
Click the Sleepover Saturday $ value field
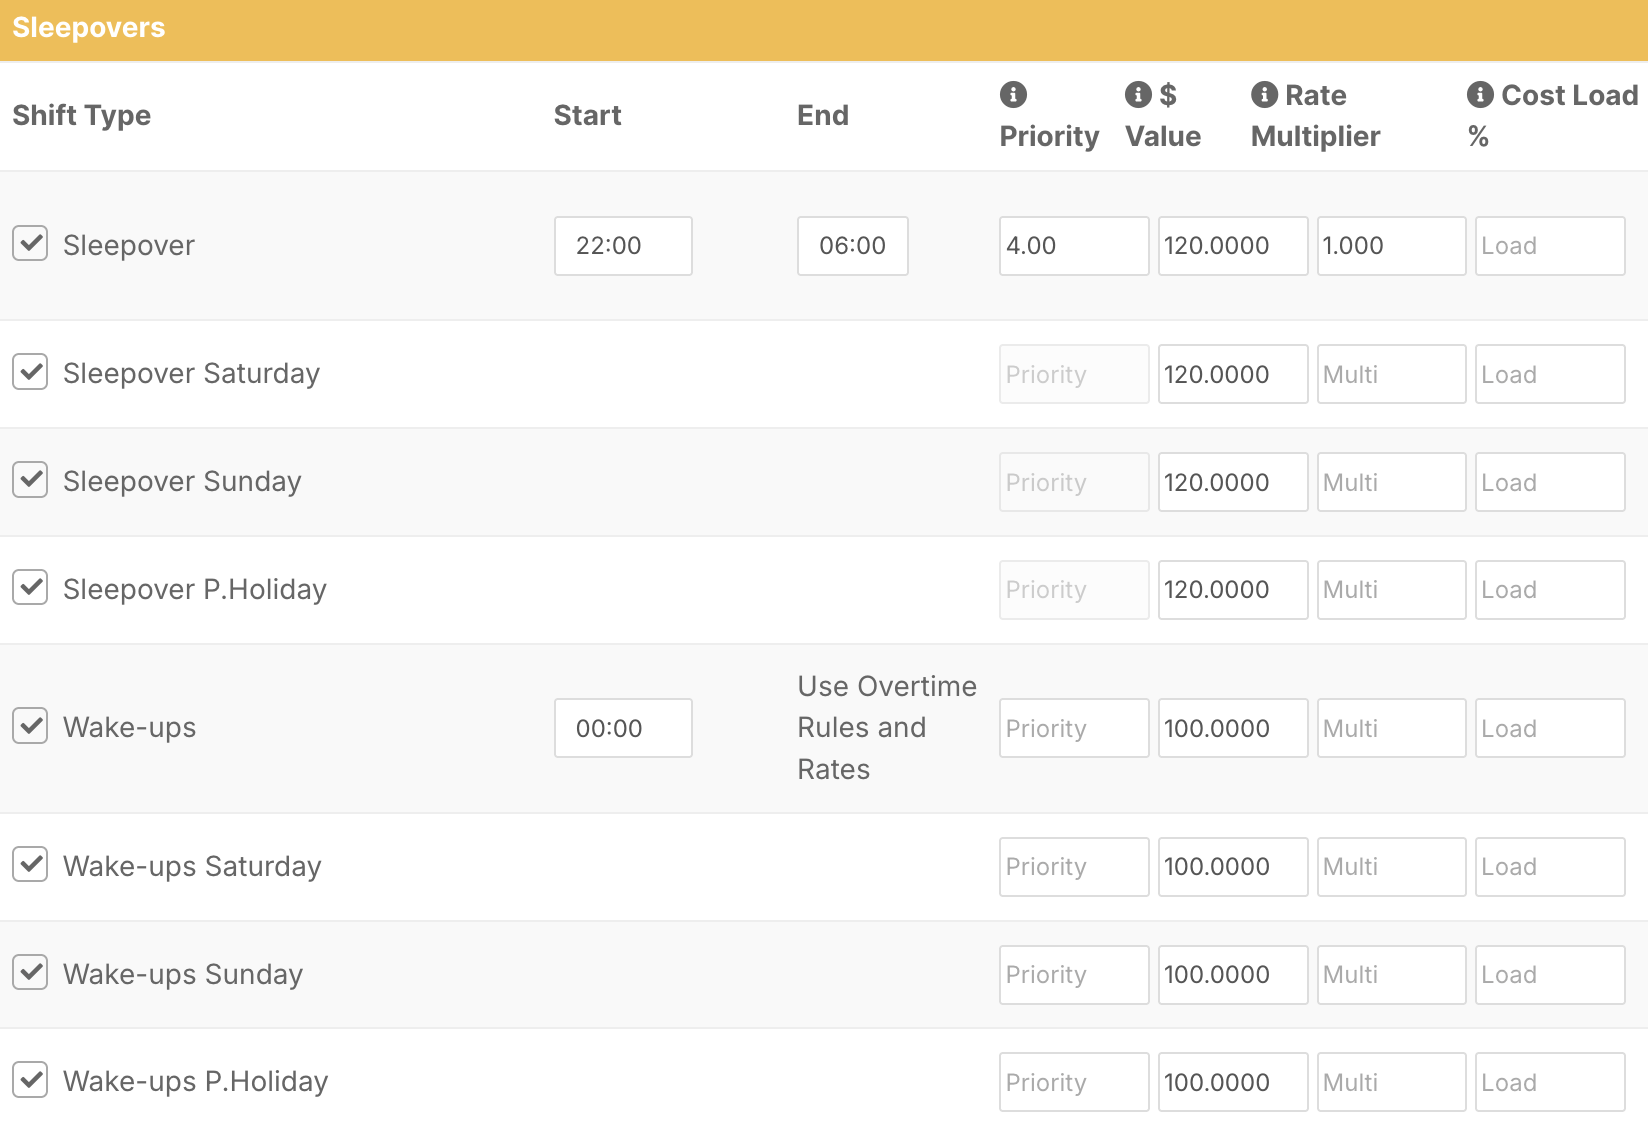[x=1233, y=374]
